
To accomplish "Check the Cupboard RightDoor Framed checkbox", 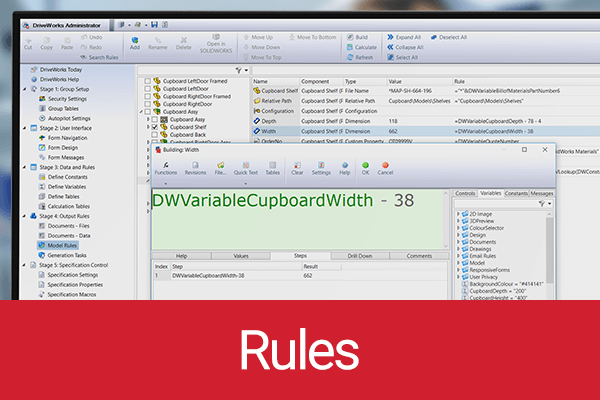I will click(147, 96).
